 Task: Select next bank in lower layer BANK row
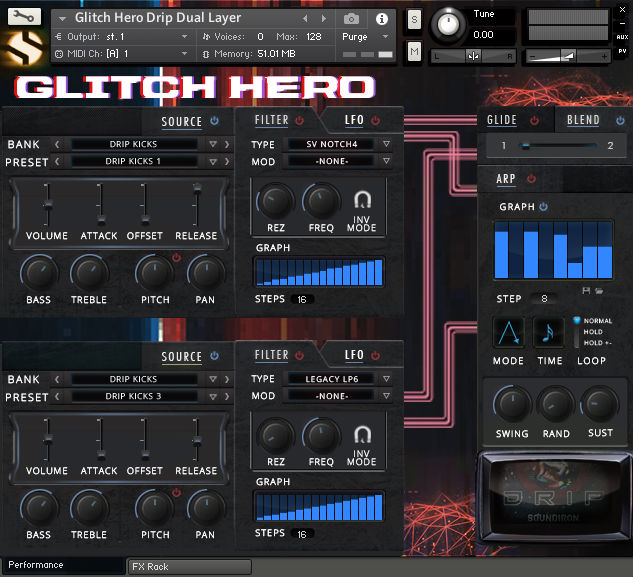[227, 379]
